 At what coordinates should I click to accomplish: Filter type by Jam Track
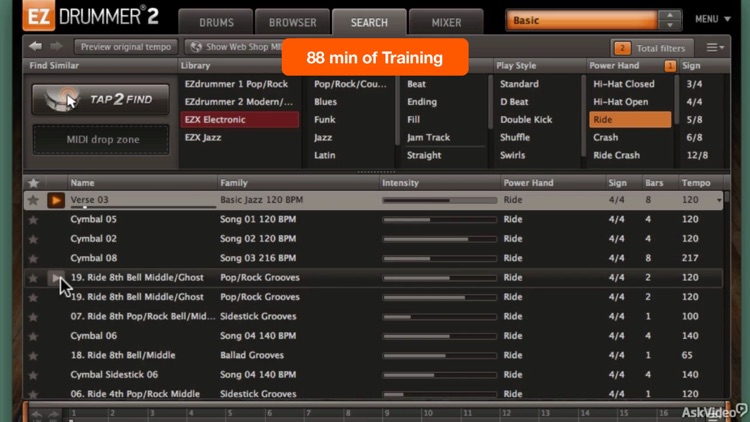428,138
